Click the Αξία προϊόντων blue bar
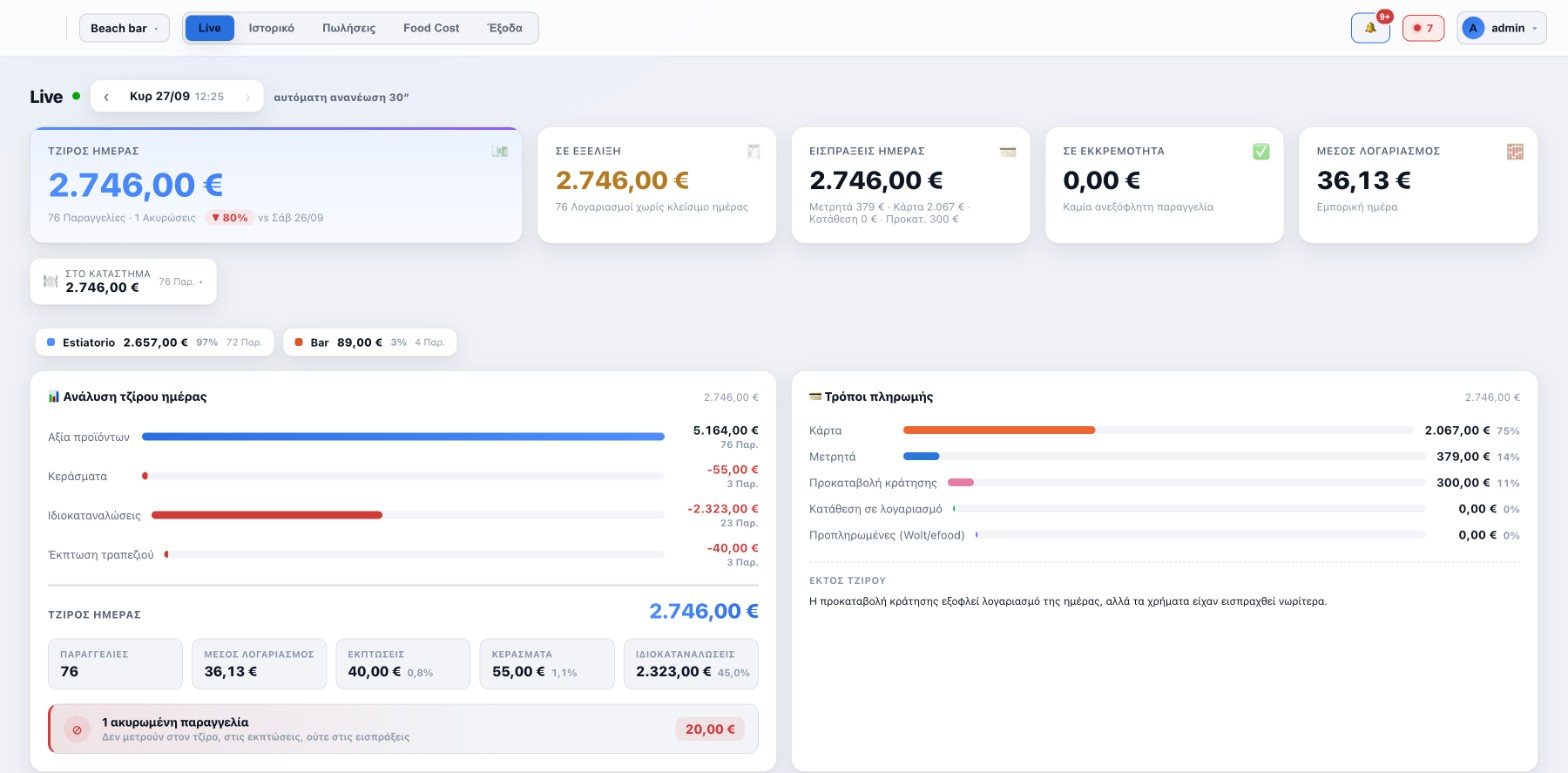The width and height of the screenshot is (1568, 773). coord(403,436)
